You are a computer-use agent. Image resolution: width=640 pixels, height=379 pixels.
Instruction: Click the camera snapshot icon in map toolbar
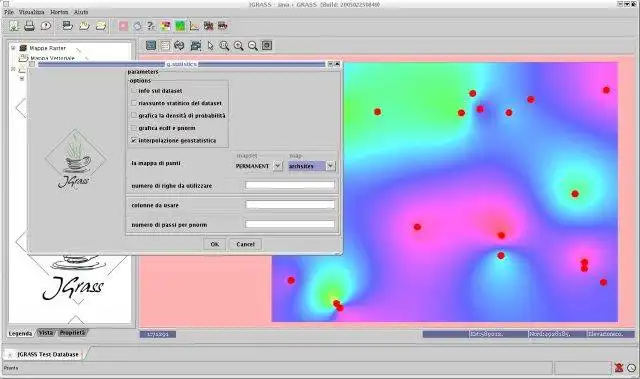196,46
